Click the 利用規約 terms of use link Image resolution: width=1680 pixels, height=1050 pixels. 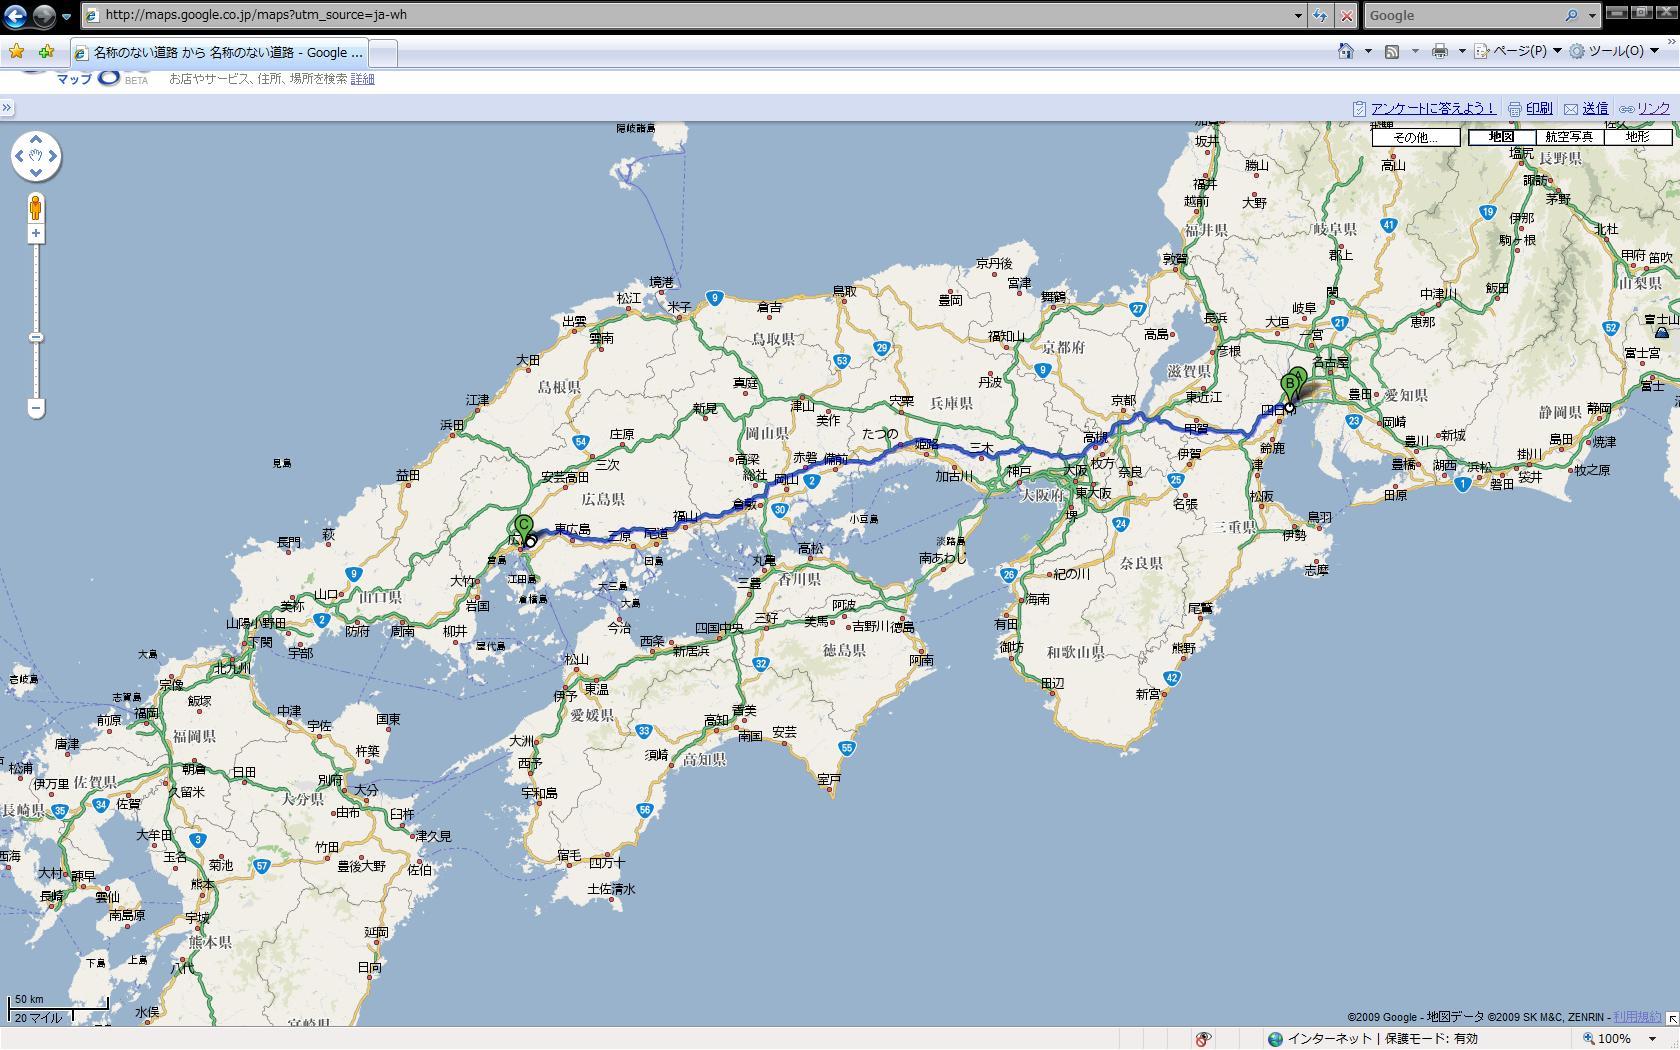click(1636, 1017)
